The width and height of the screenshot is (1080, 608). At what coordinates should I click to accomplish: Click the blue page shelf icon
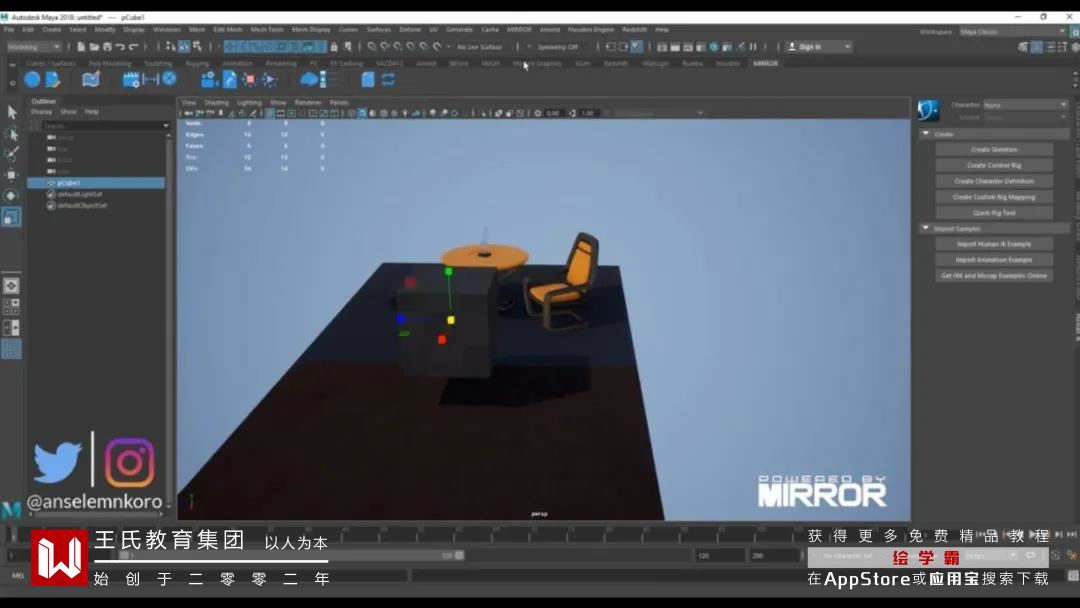coord(368,80)
